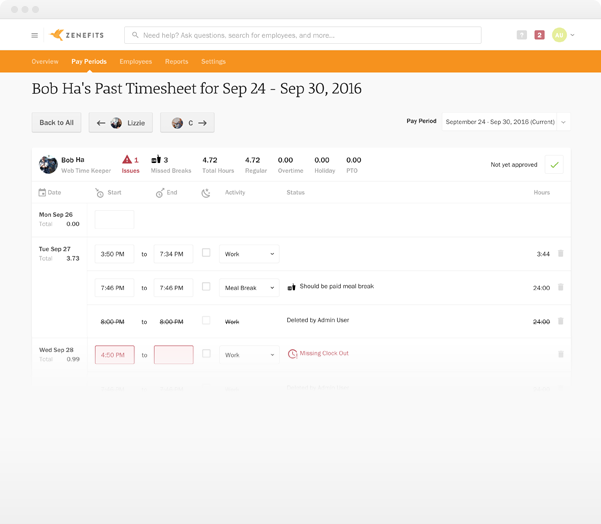Open the Pay Period dropdown

pyautogui.click(x=506, y=122)
